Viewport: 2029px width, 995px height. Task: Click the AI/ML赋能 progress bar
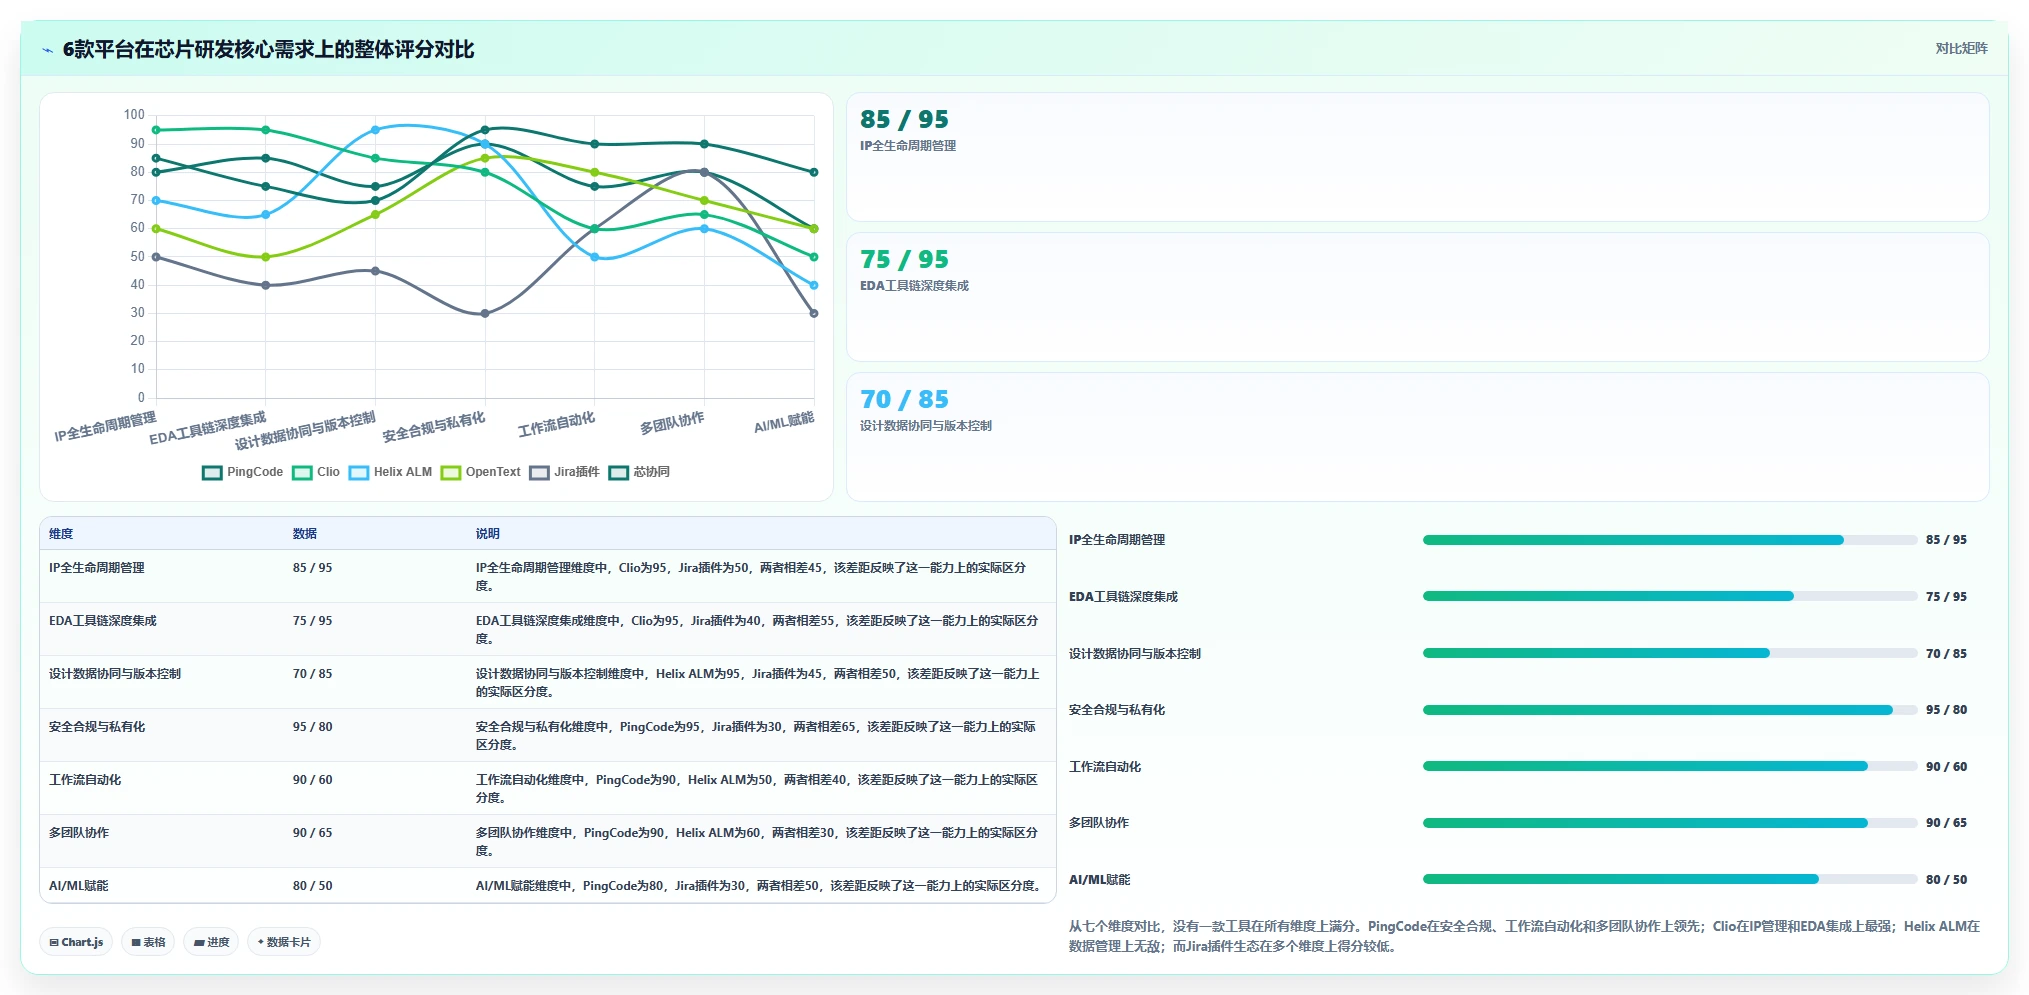(1670, 879)
